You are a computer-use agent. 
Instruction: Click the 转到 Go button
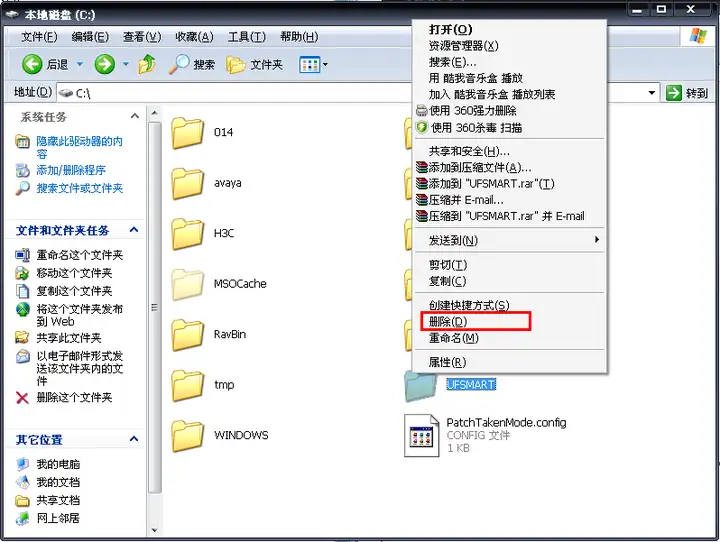(x=687, y=93)
